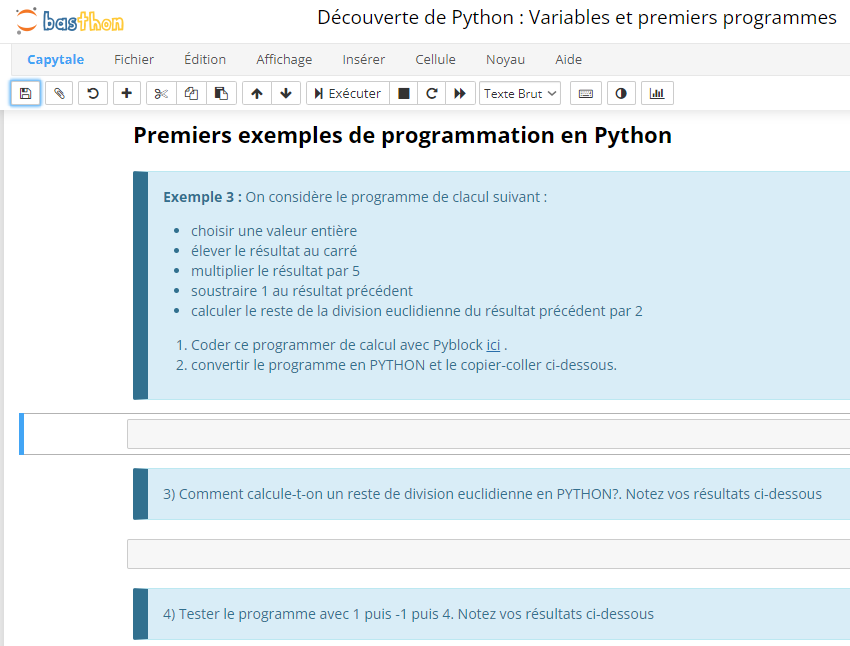Screen dimensions: 850x646
Task: Click the undo arrow toolbar icon
Action: click(x=93, y=93)
